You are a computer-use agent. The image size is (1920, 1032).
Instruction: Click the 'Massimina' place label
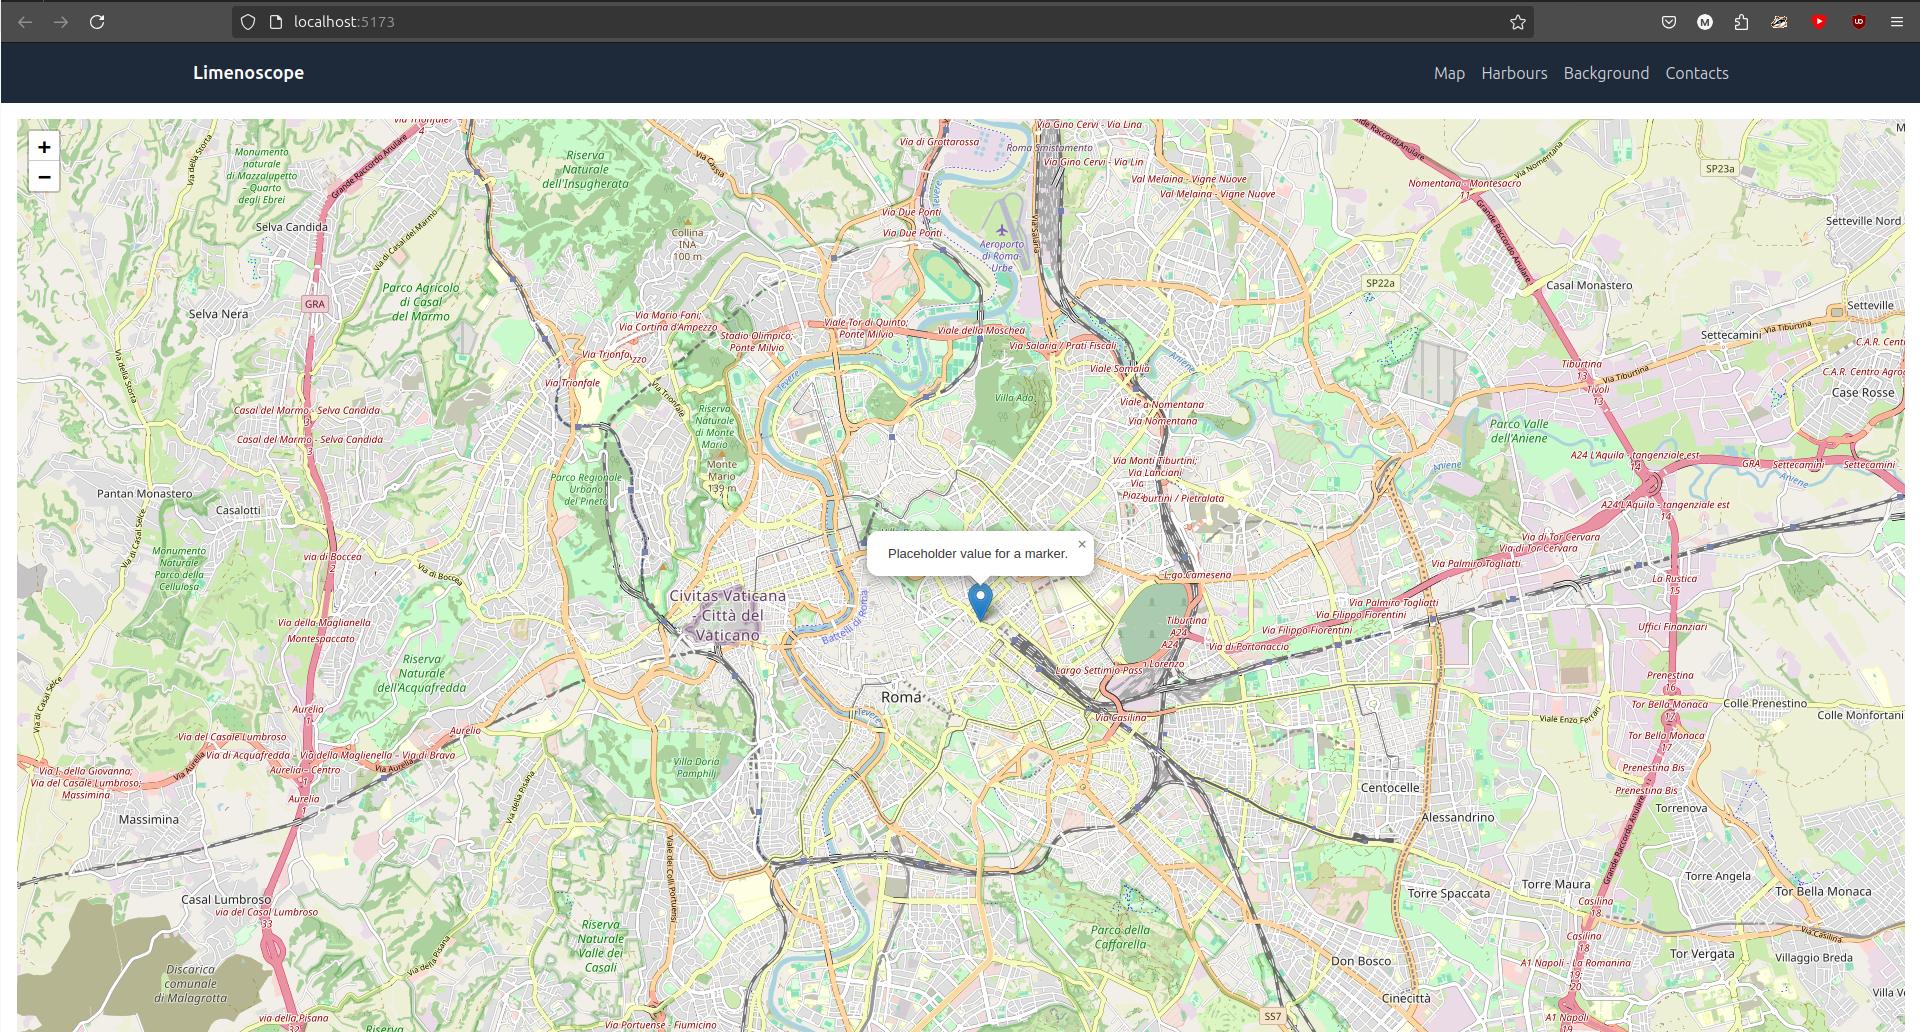pyautogui.click(x=149, y=820)
